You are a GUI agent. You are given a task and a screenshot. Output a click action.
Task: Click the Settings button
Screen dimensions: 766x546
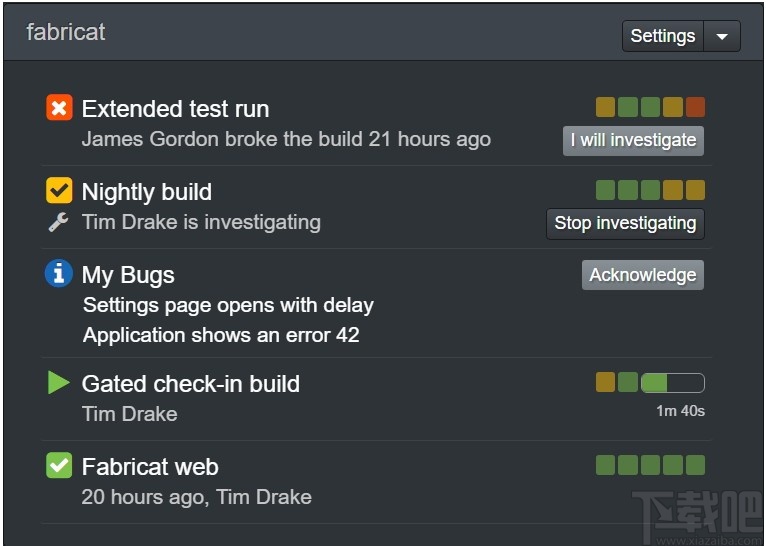pos(662,36)
